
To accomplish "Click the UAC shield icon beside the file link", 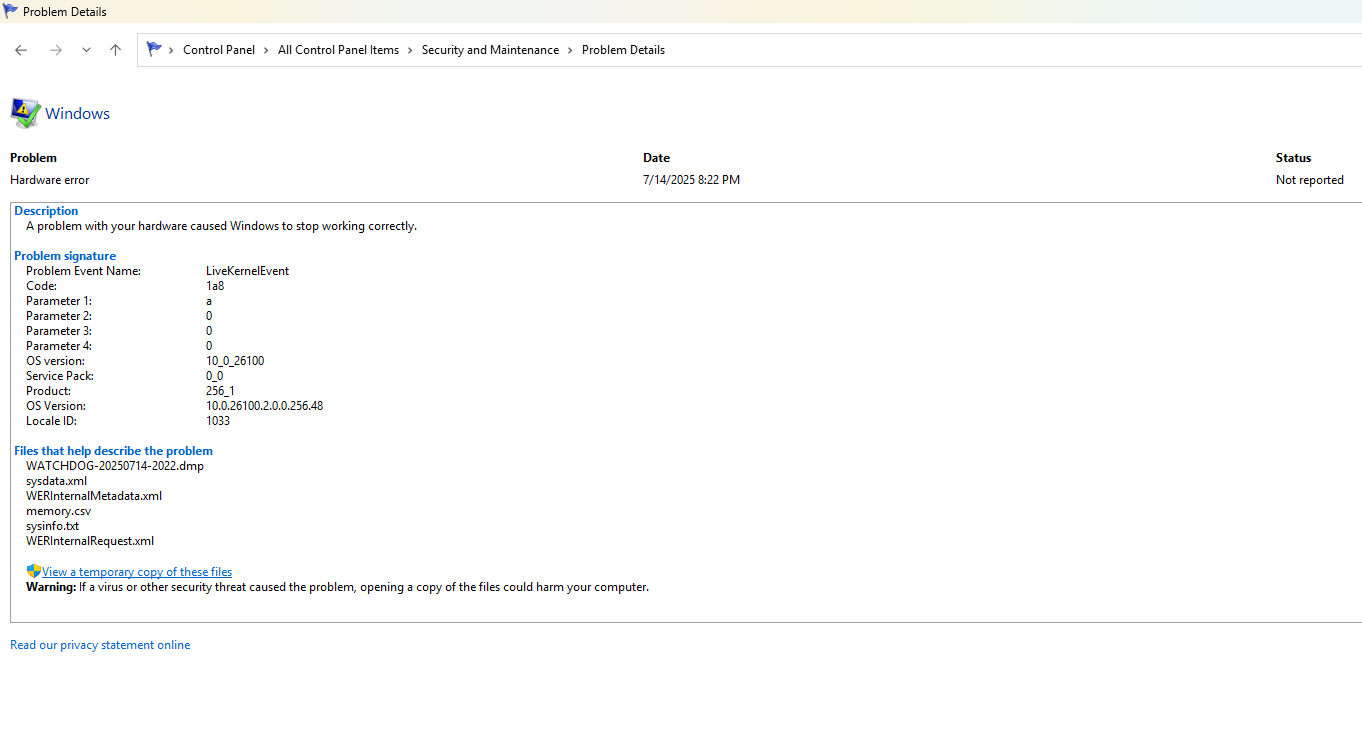I will point(33,571).
